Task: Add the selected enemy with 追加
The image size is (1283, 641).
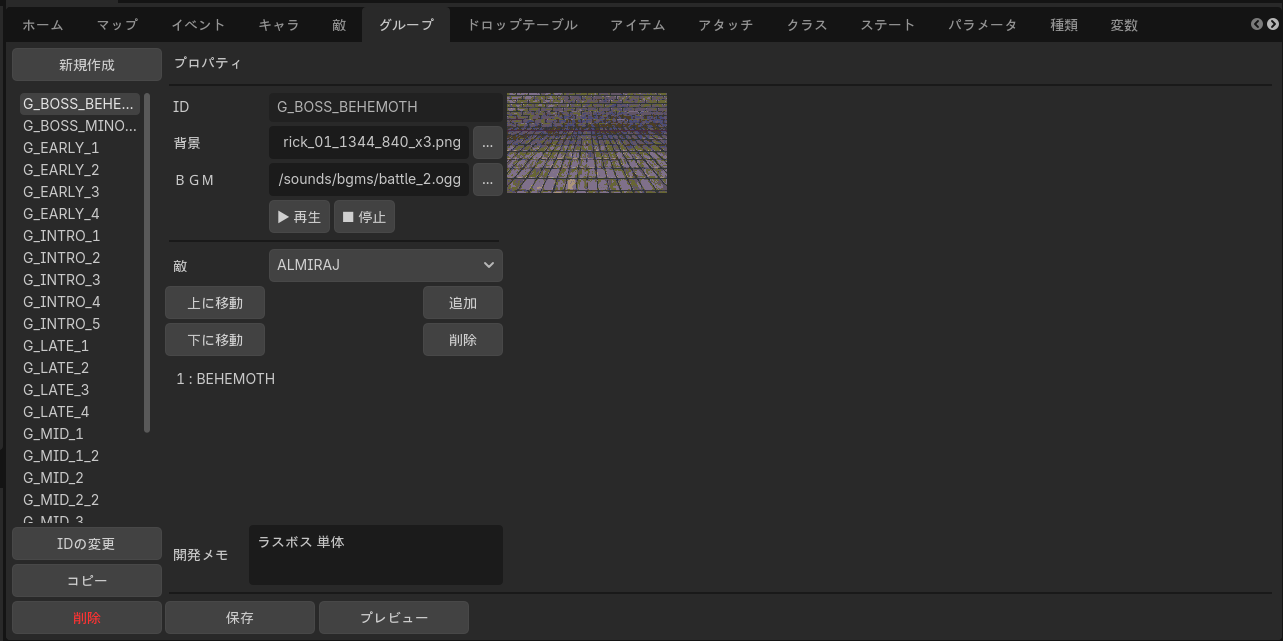Action: coord(463,303)
